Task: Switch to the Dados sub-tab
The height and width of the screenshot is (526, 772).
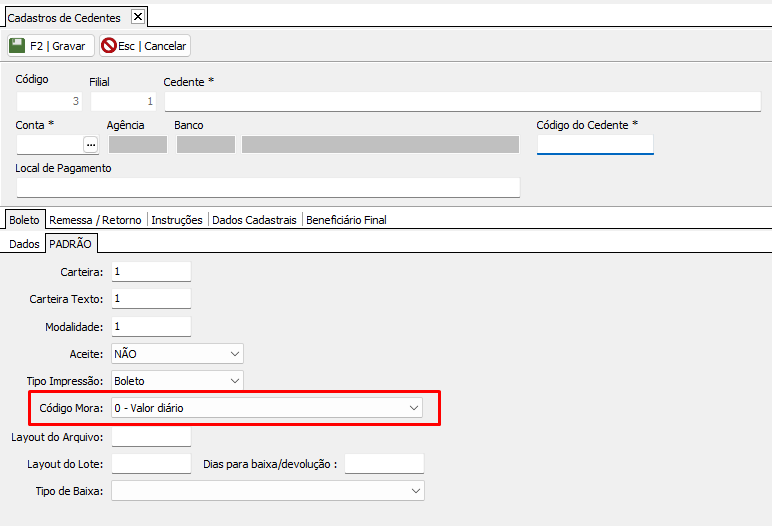Action: (24, 244)
